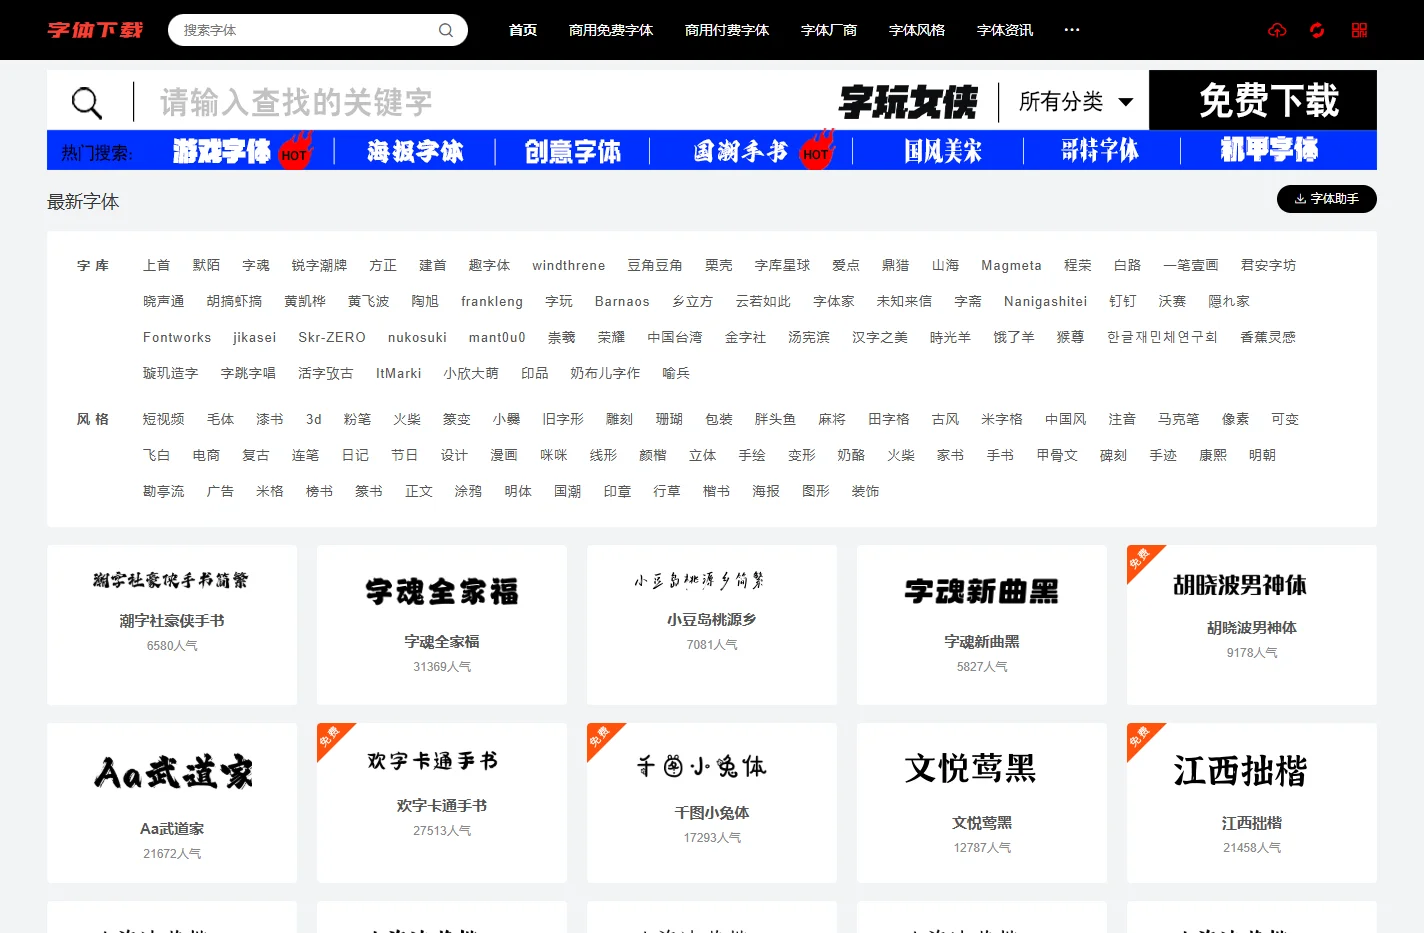This screenshot has width=1424, height=933.
Task: Open the 文悦莺黑 font card
Action: [x=982, y=803]
